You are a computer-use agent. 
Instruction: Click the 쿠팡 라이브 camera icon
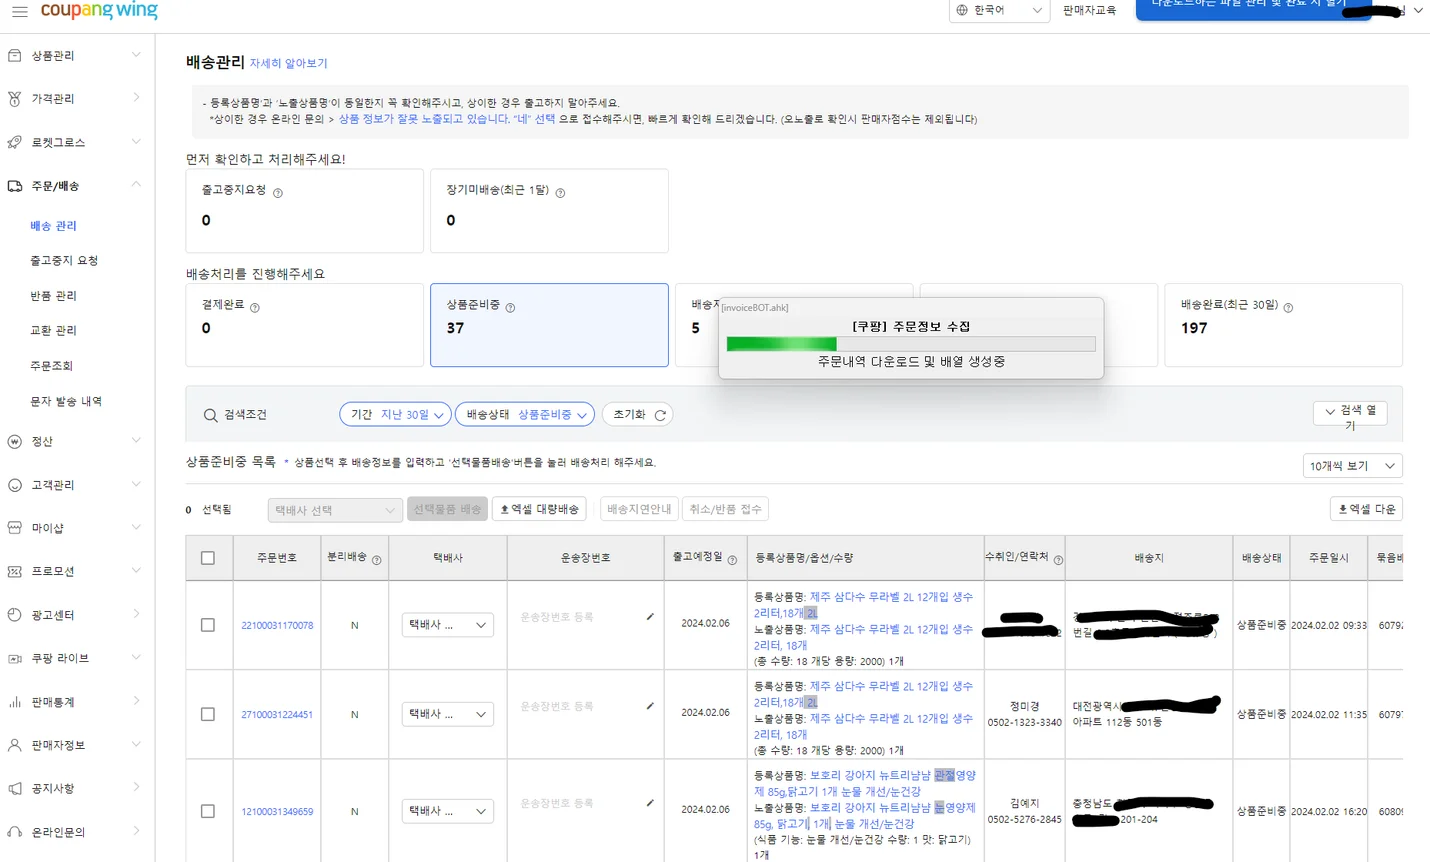point(15,658)
